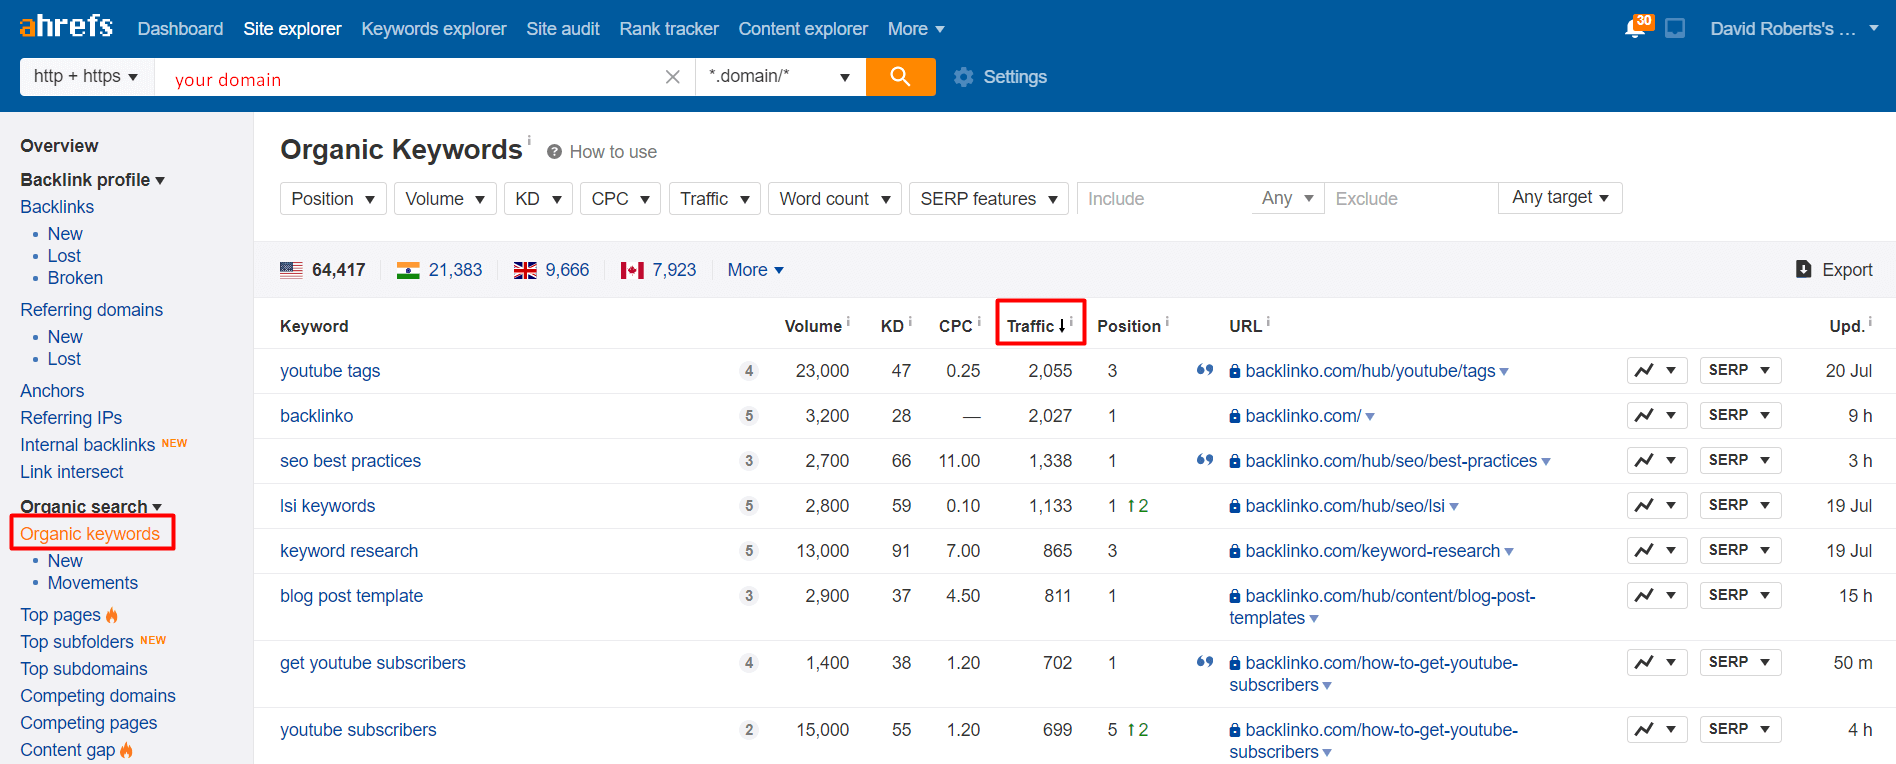Screen dimensions: 1896x764
Task: Click the quote icon for youtube tags
Action: (1205, 370)
